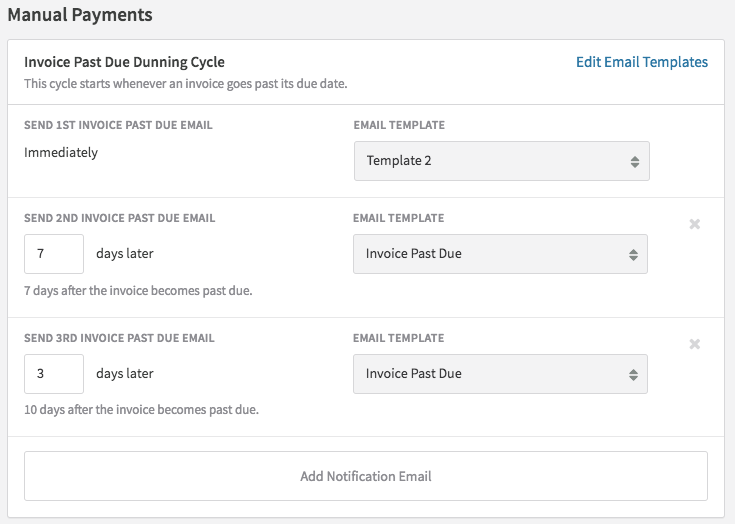Click the Send 1st Invoice Past Due Email label

pyautogui.click(x=118, y=125)
